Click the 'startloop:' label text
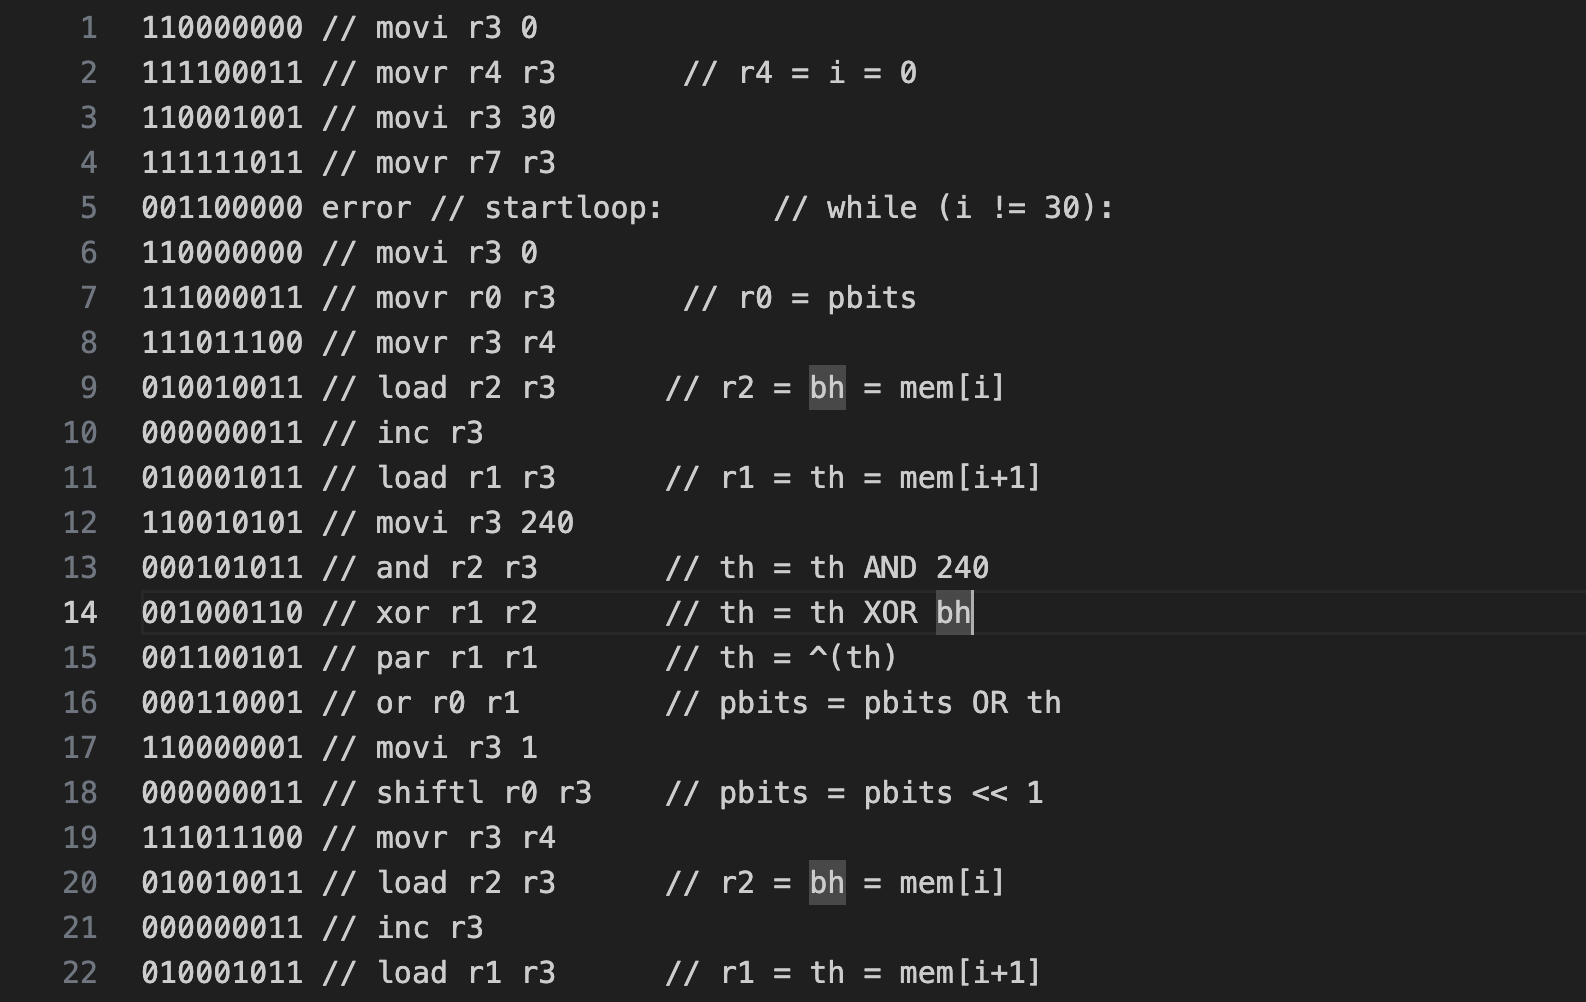Screen dimensions: 1586x1002 573,208
